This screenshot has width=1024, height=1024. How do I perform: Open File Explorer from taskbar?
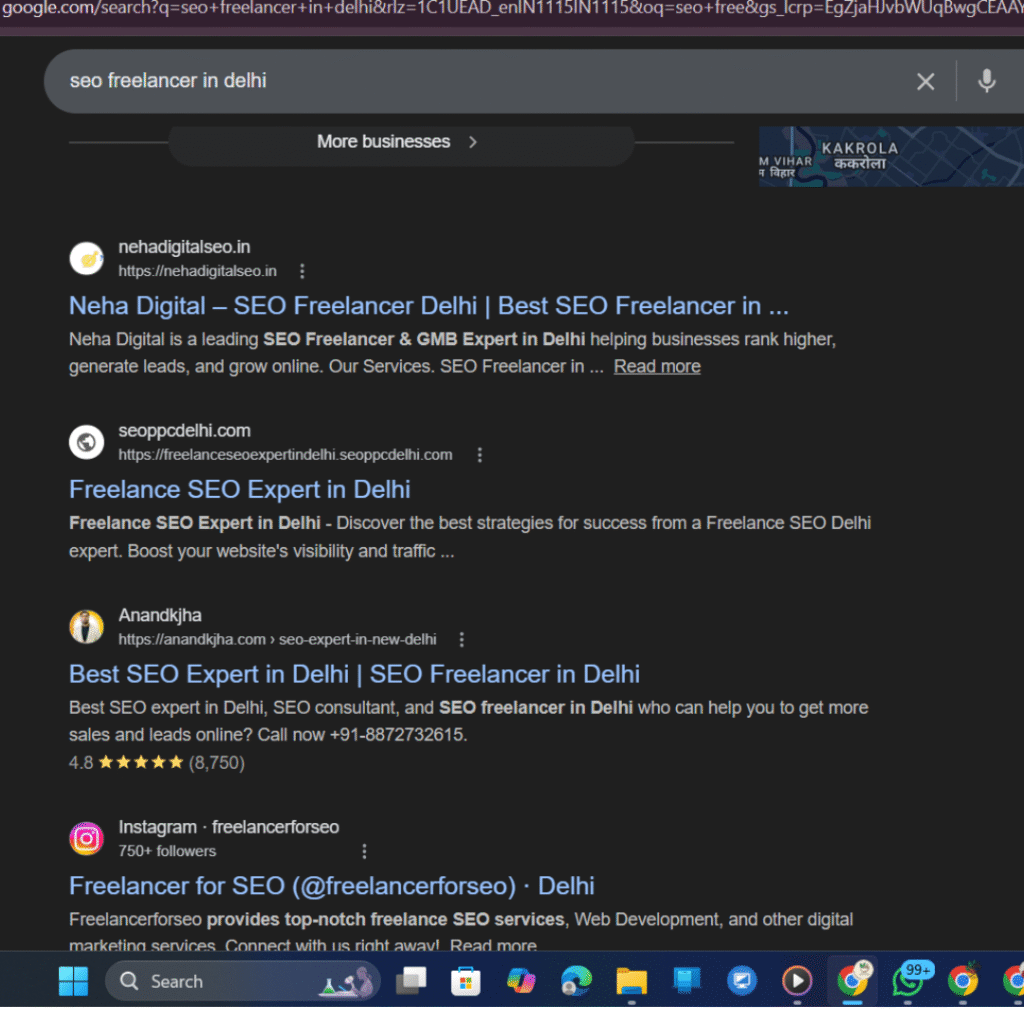[x=631, y=981]
